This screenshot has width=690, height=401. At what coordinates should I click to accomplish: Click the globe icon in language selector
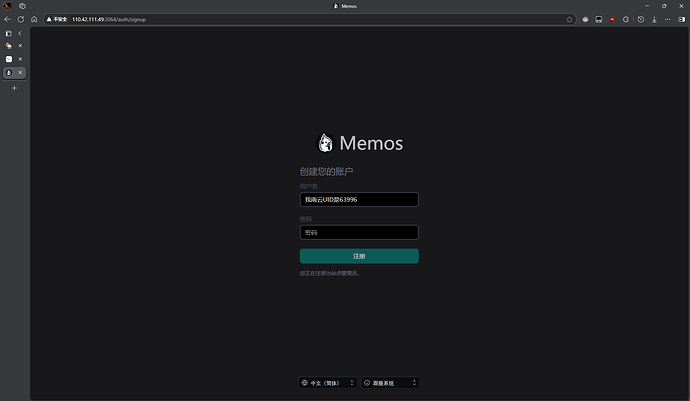click(x=305, y=383)
